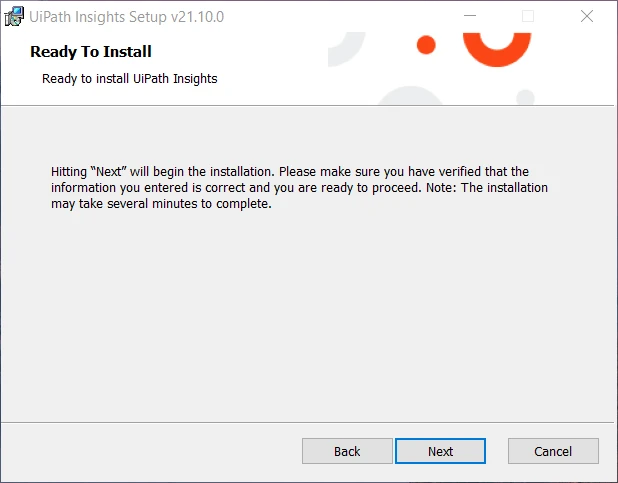Click Next to begin the installation

(x=440, y=451)
